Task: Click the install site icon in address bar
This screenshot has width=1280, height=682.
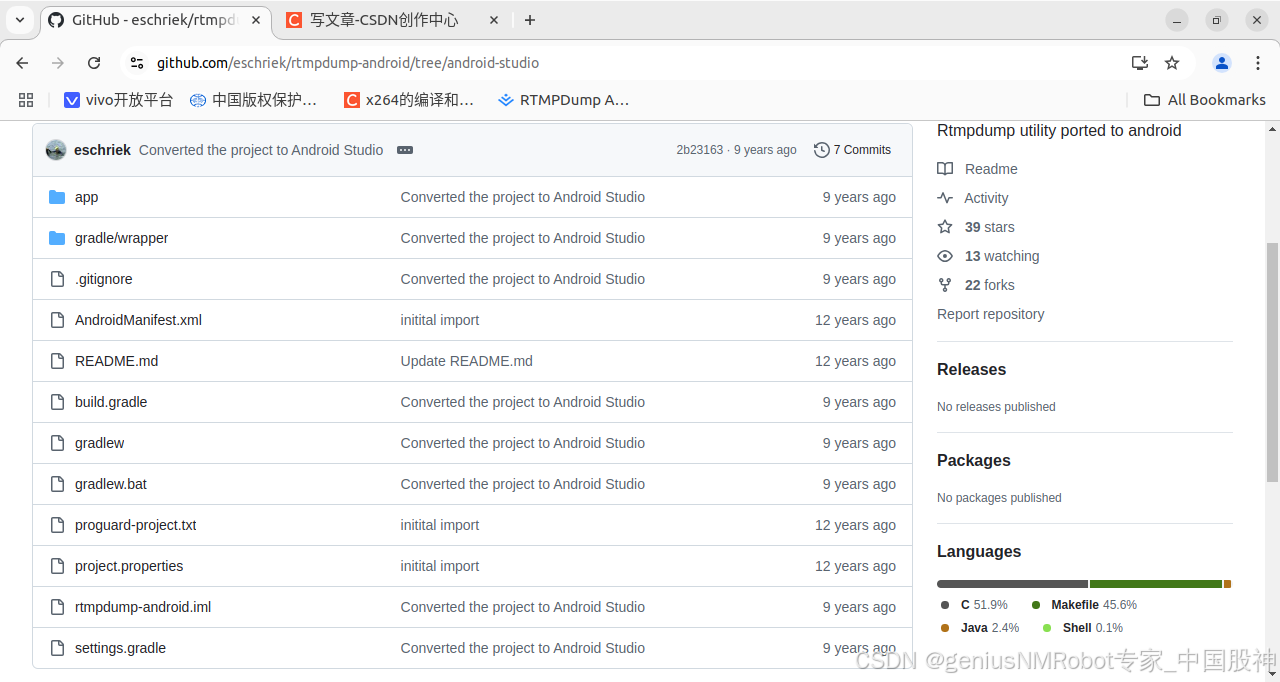Action: [1140, 62]
